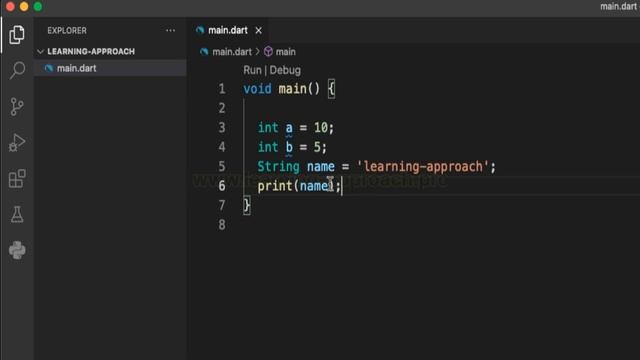
Task: Open the Explorer view in activity bar
Action: (17, 35)
